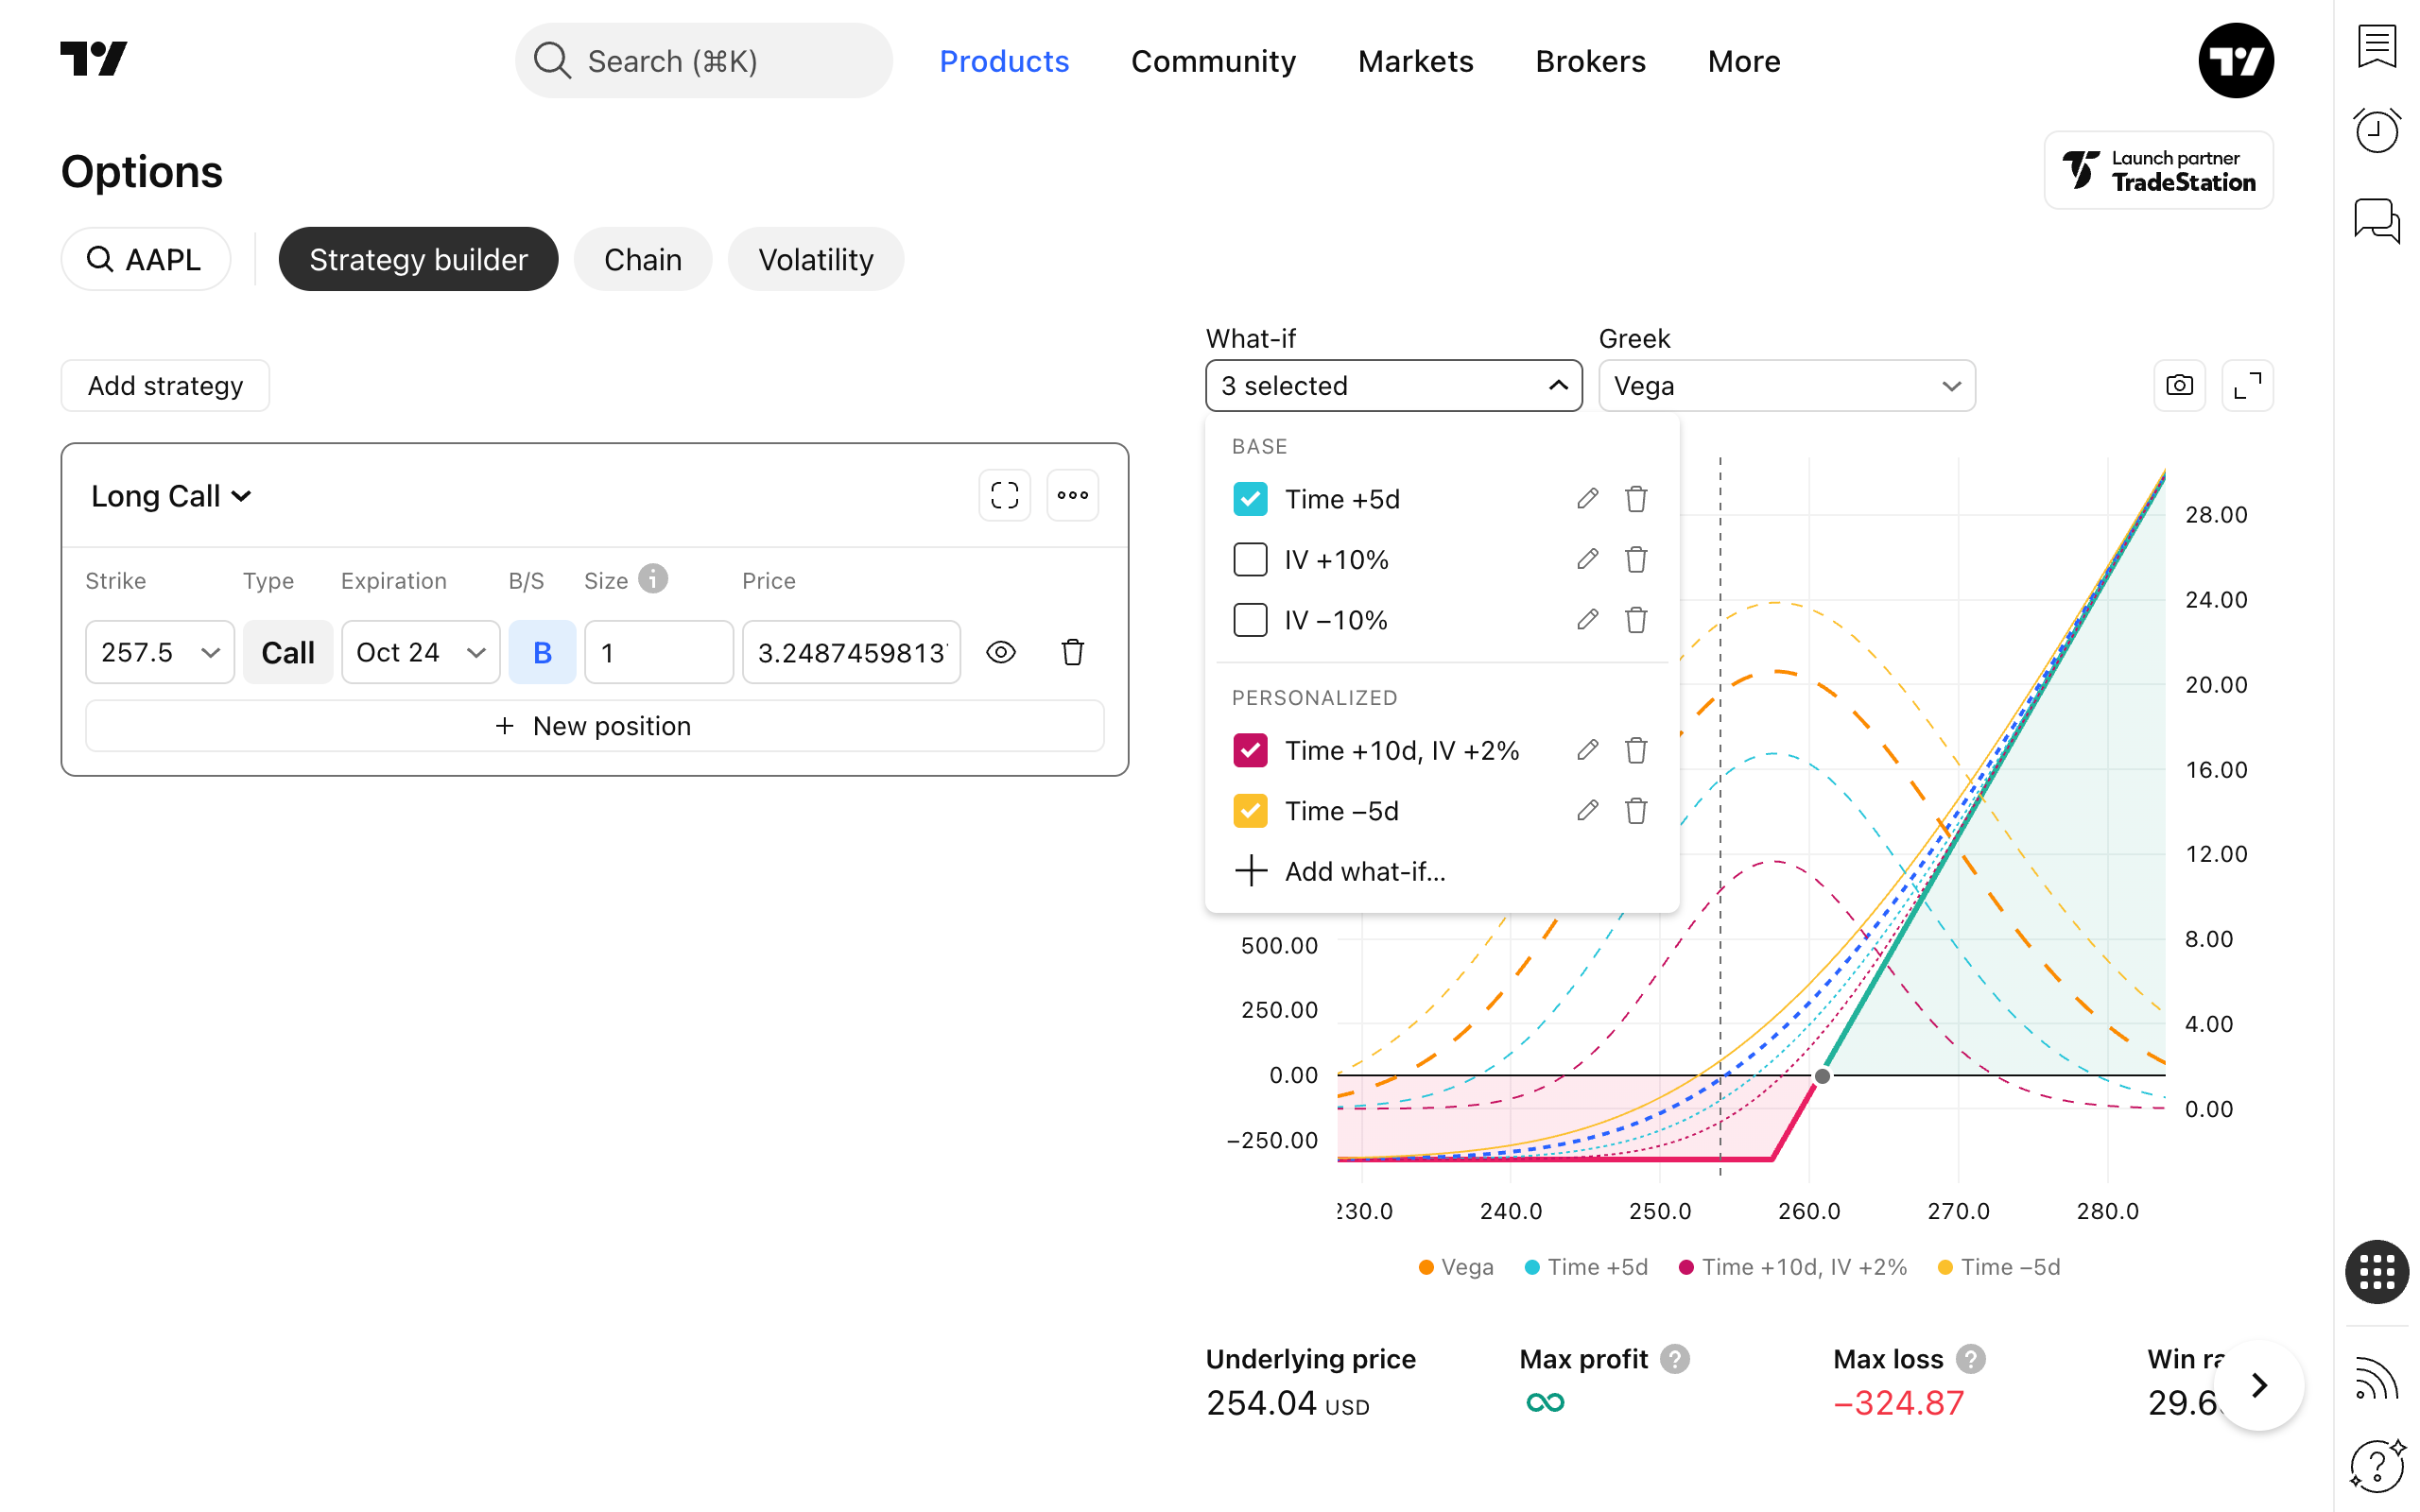2420x1512 pixels.
Task: Open the Greek Vega dropdown
Action: tap(1786, 386)
